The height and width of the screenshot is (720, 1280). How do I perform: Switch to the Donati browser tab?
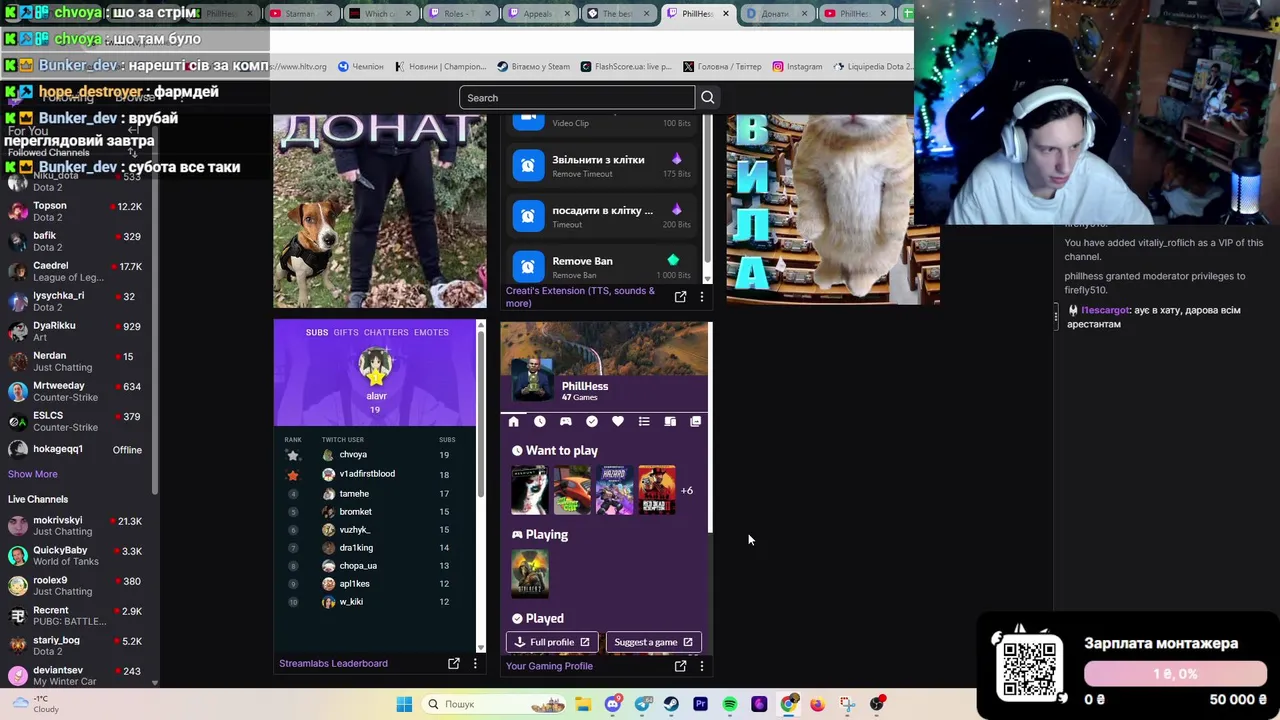[x=775, y=13]
